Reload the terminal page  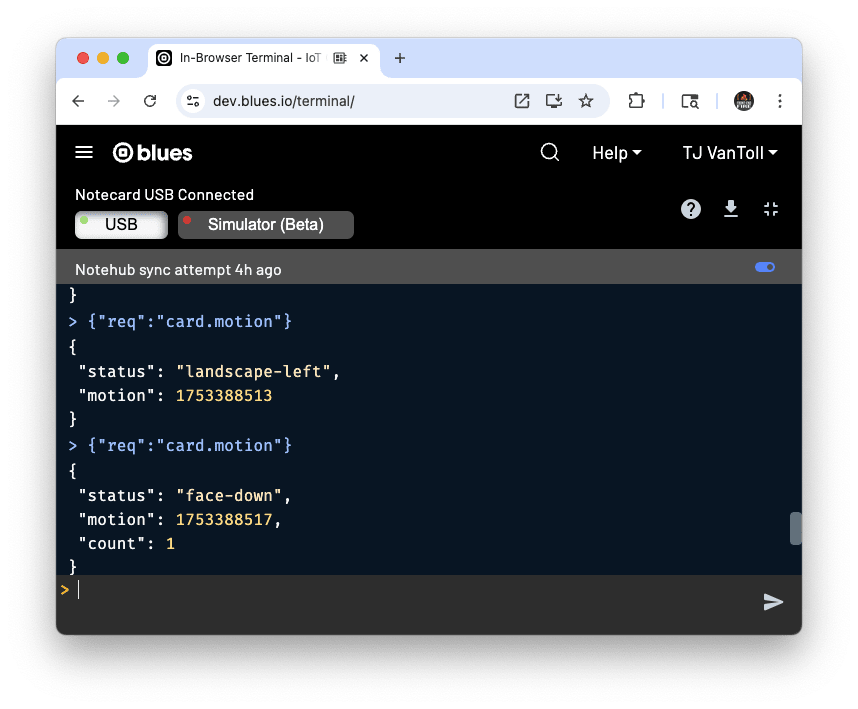tap(150, 101)
